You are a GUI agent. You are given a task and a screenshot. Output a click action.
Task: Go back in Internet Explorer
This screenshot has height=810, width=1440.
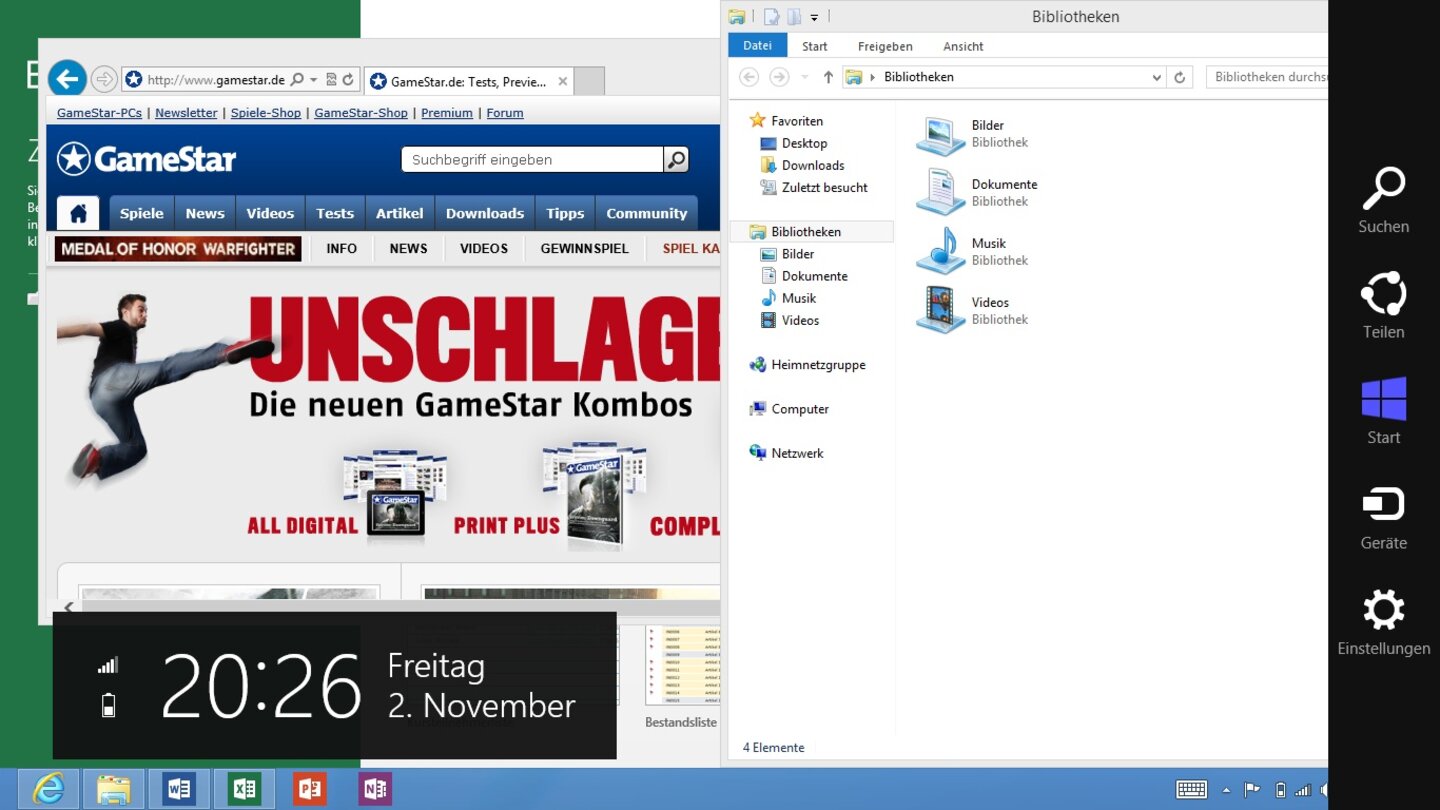click(x=67, y=79)
